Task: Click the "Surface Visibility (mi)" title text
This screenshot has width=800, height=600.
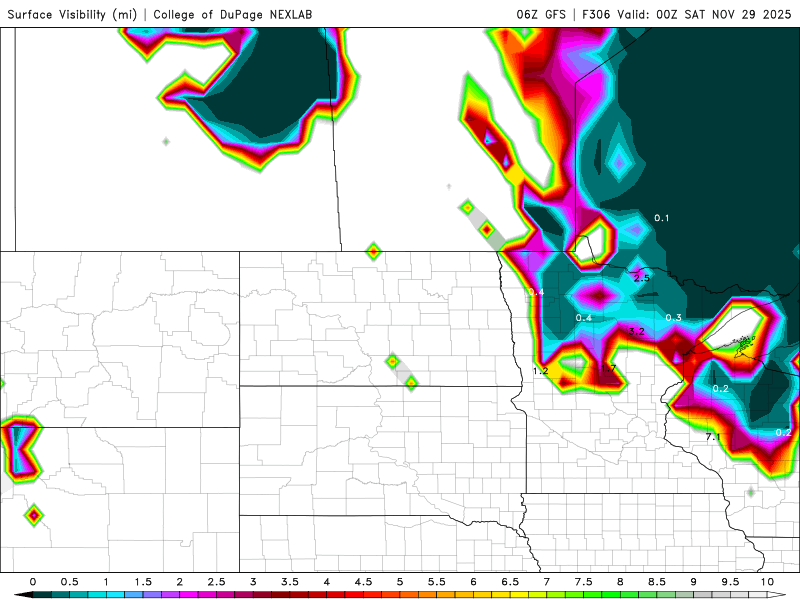Action: 72,14
